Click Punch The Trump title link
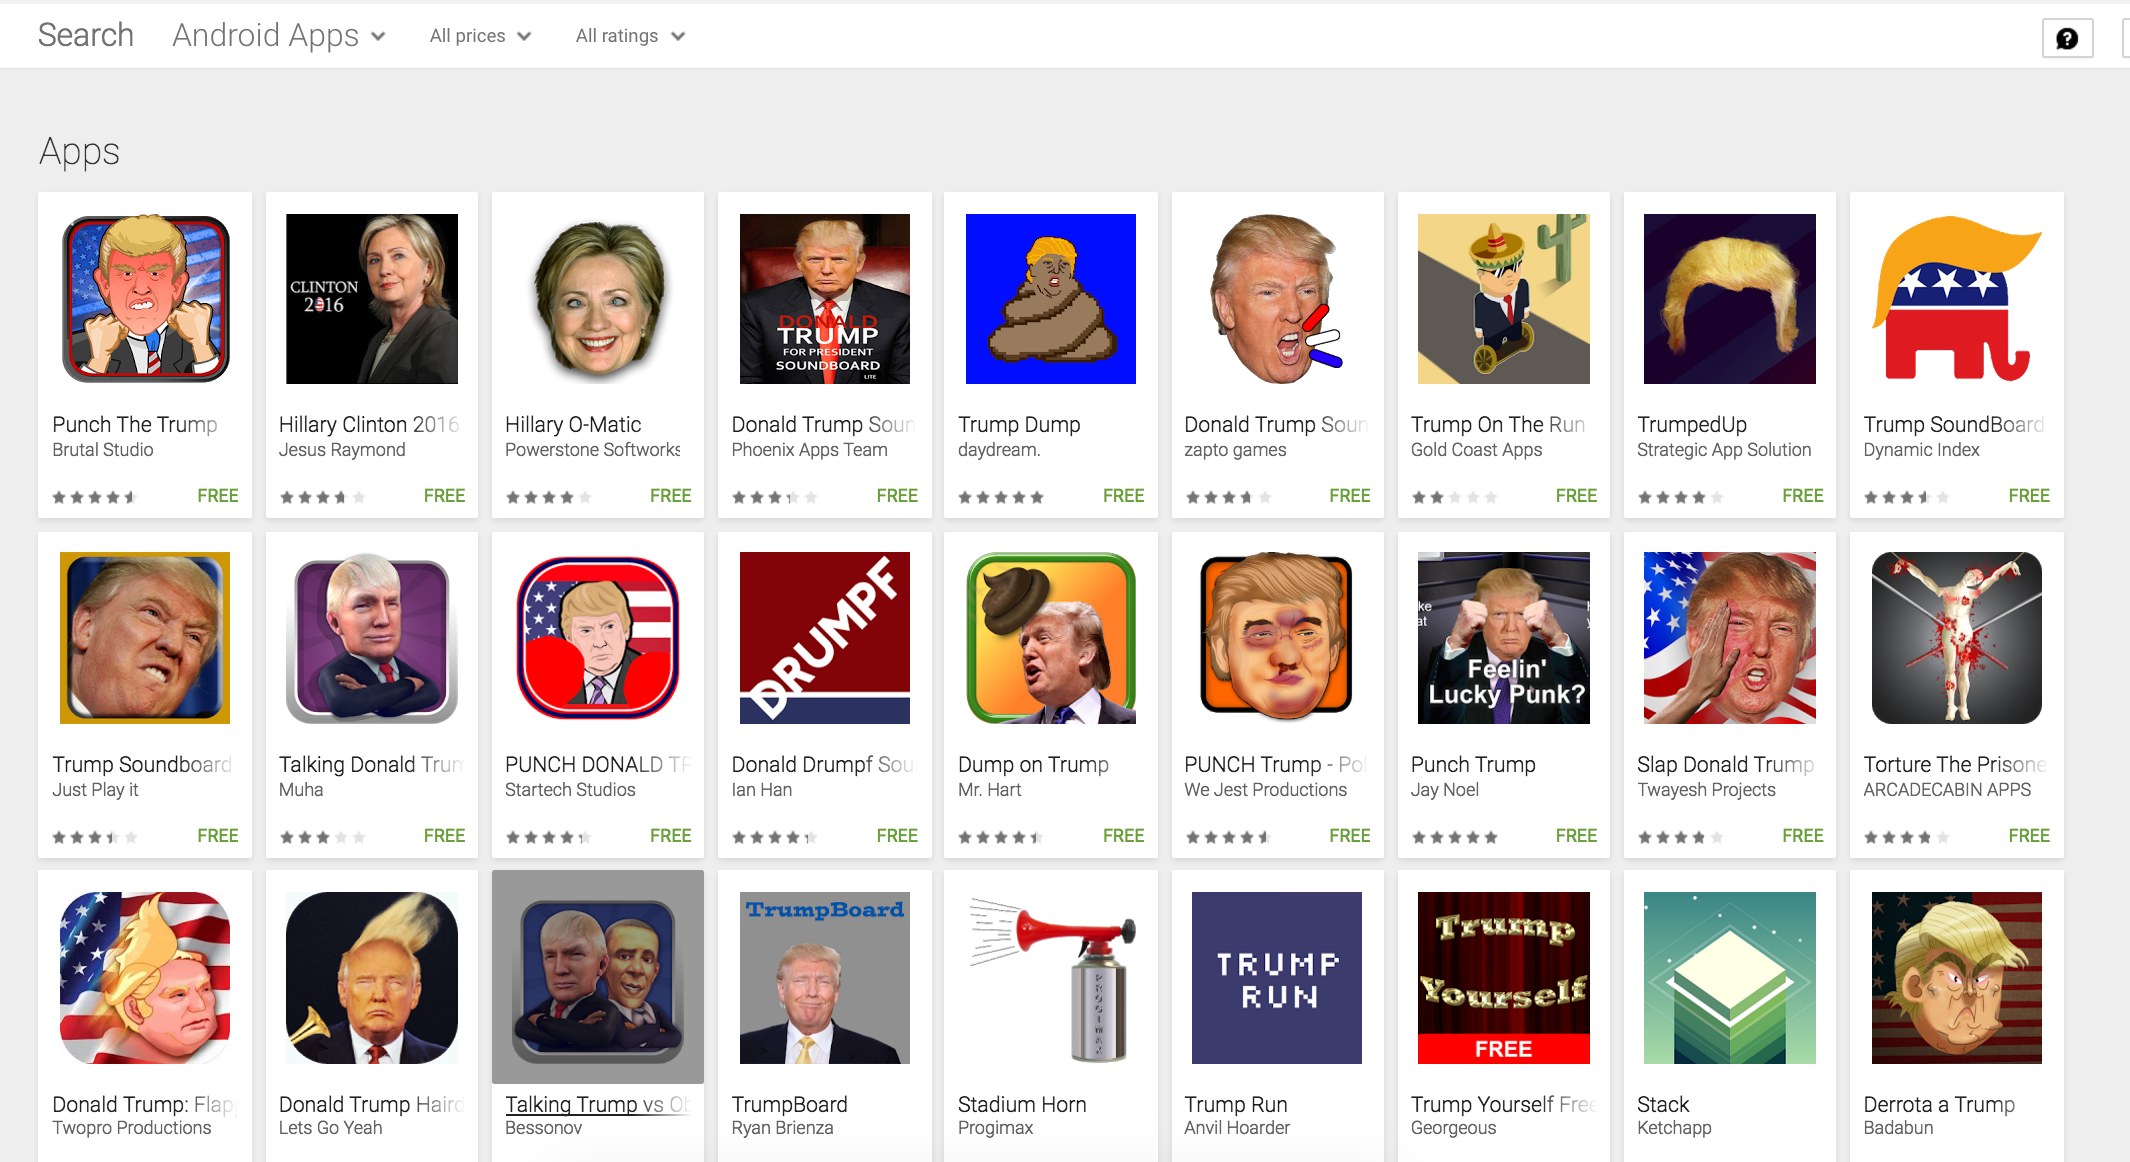 135,424
